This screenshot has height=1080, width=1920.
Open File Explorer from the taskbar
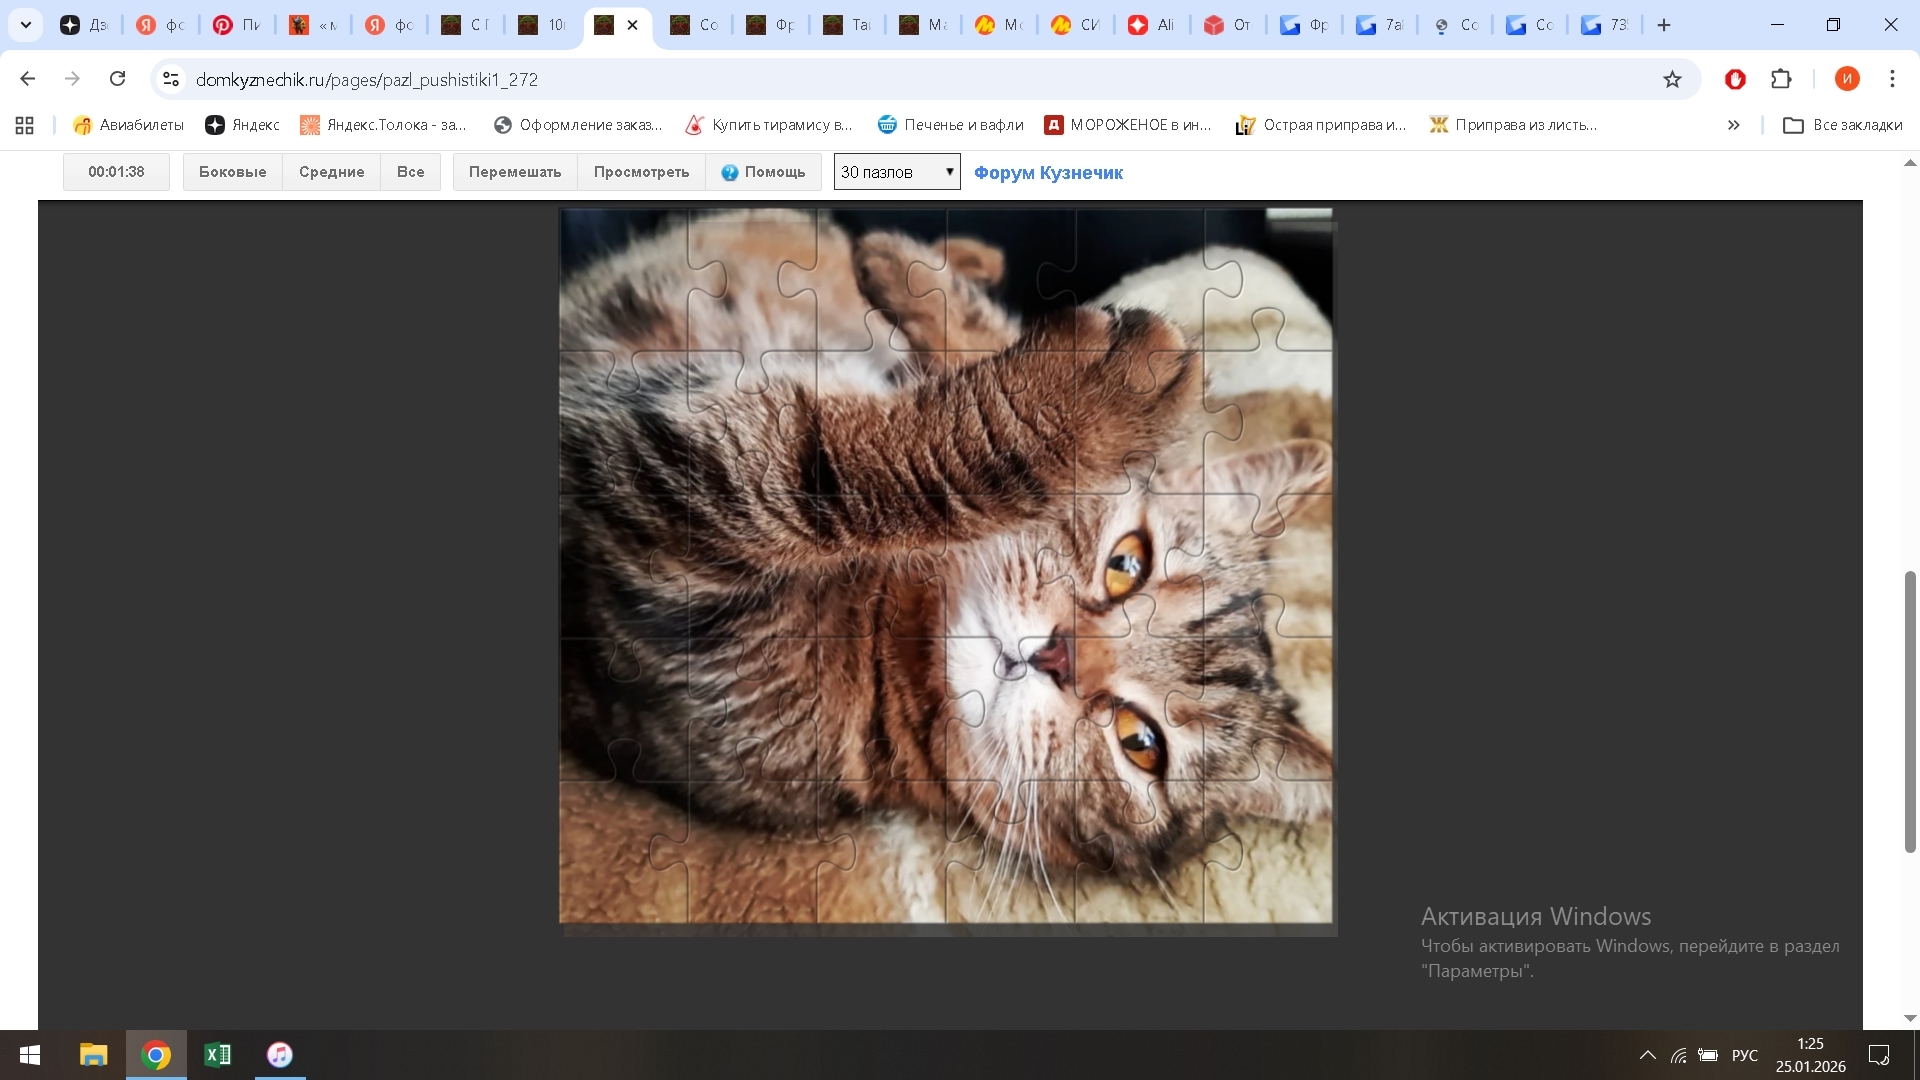94,1055
